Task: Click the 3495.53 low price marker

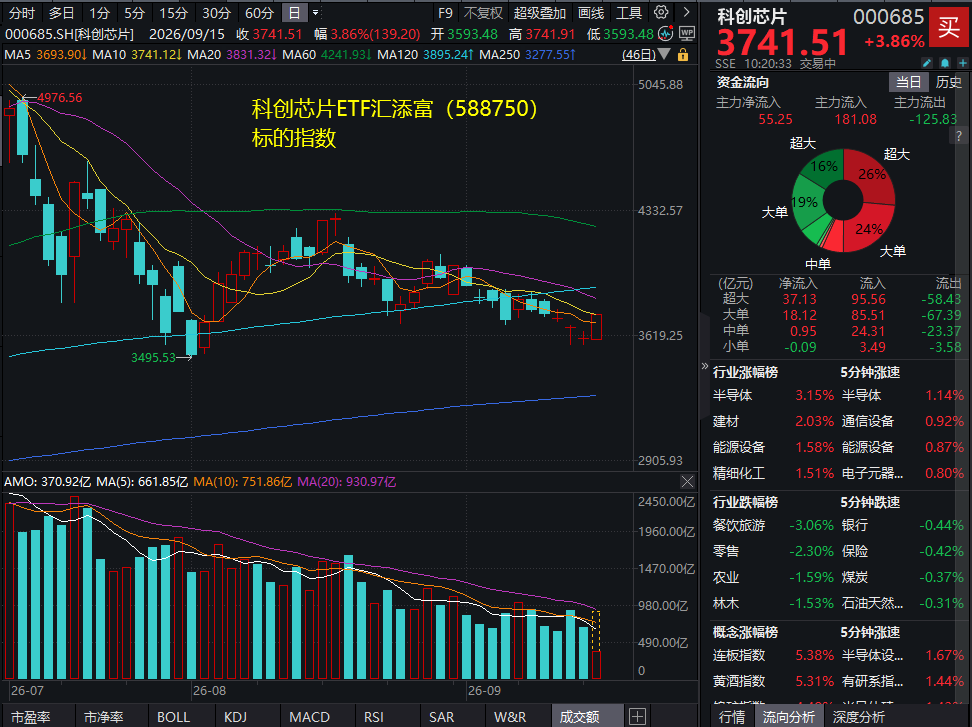Action: point(154,358)
